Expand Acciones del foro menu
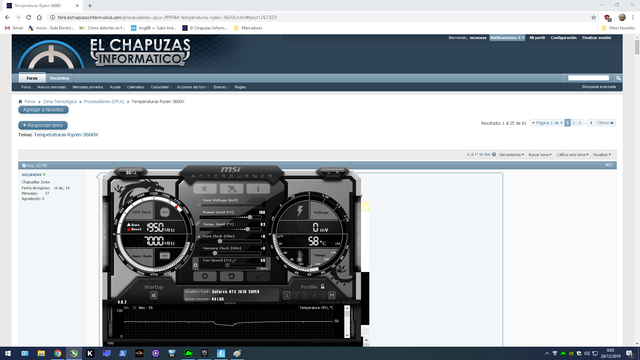The image size is (640, 360). (x=193, y=87)
